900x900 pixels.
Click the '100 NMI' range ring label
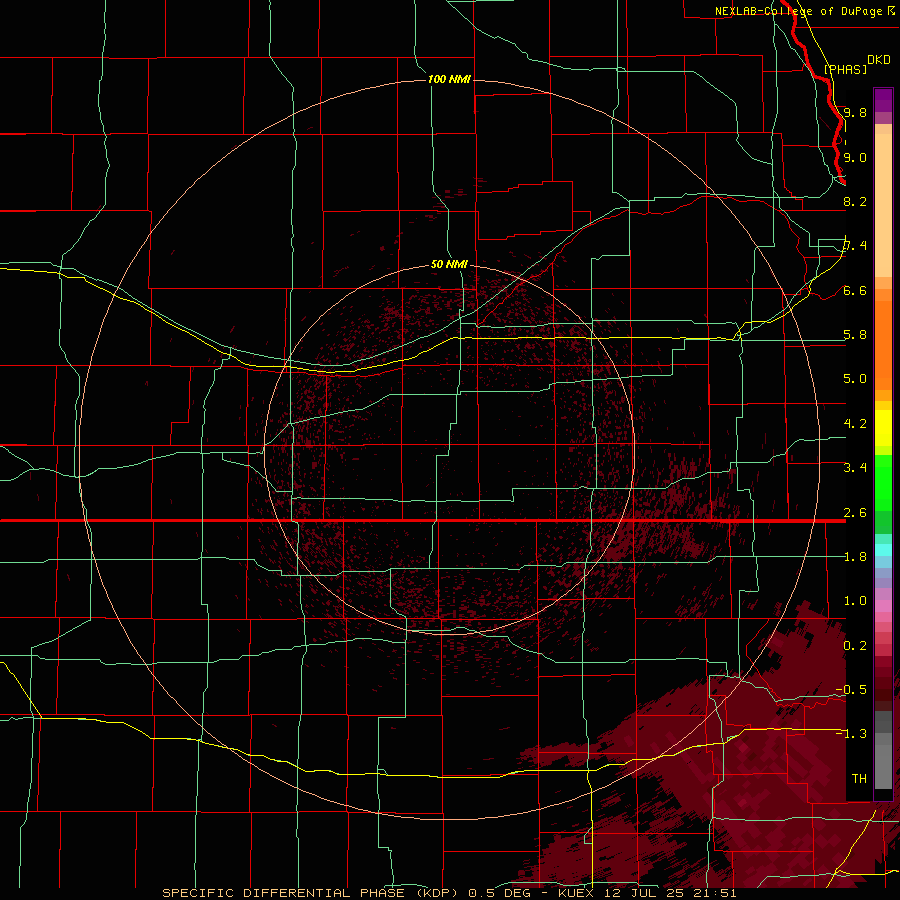pyautogui.click(x=449, y=79)
